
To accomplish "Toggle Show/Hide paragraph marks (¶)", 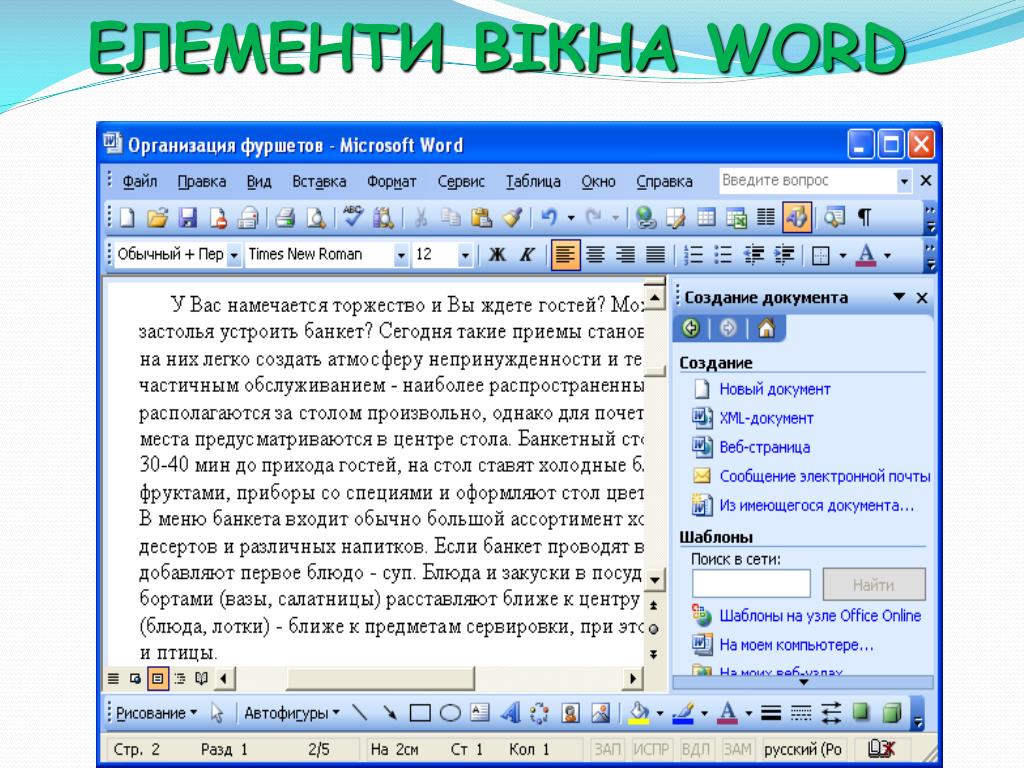I will 864,217.
